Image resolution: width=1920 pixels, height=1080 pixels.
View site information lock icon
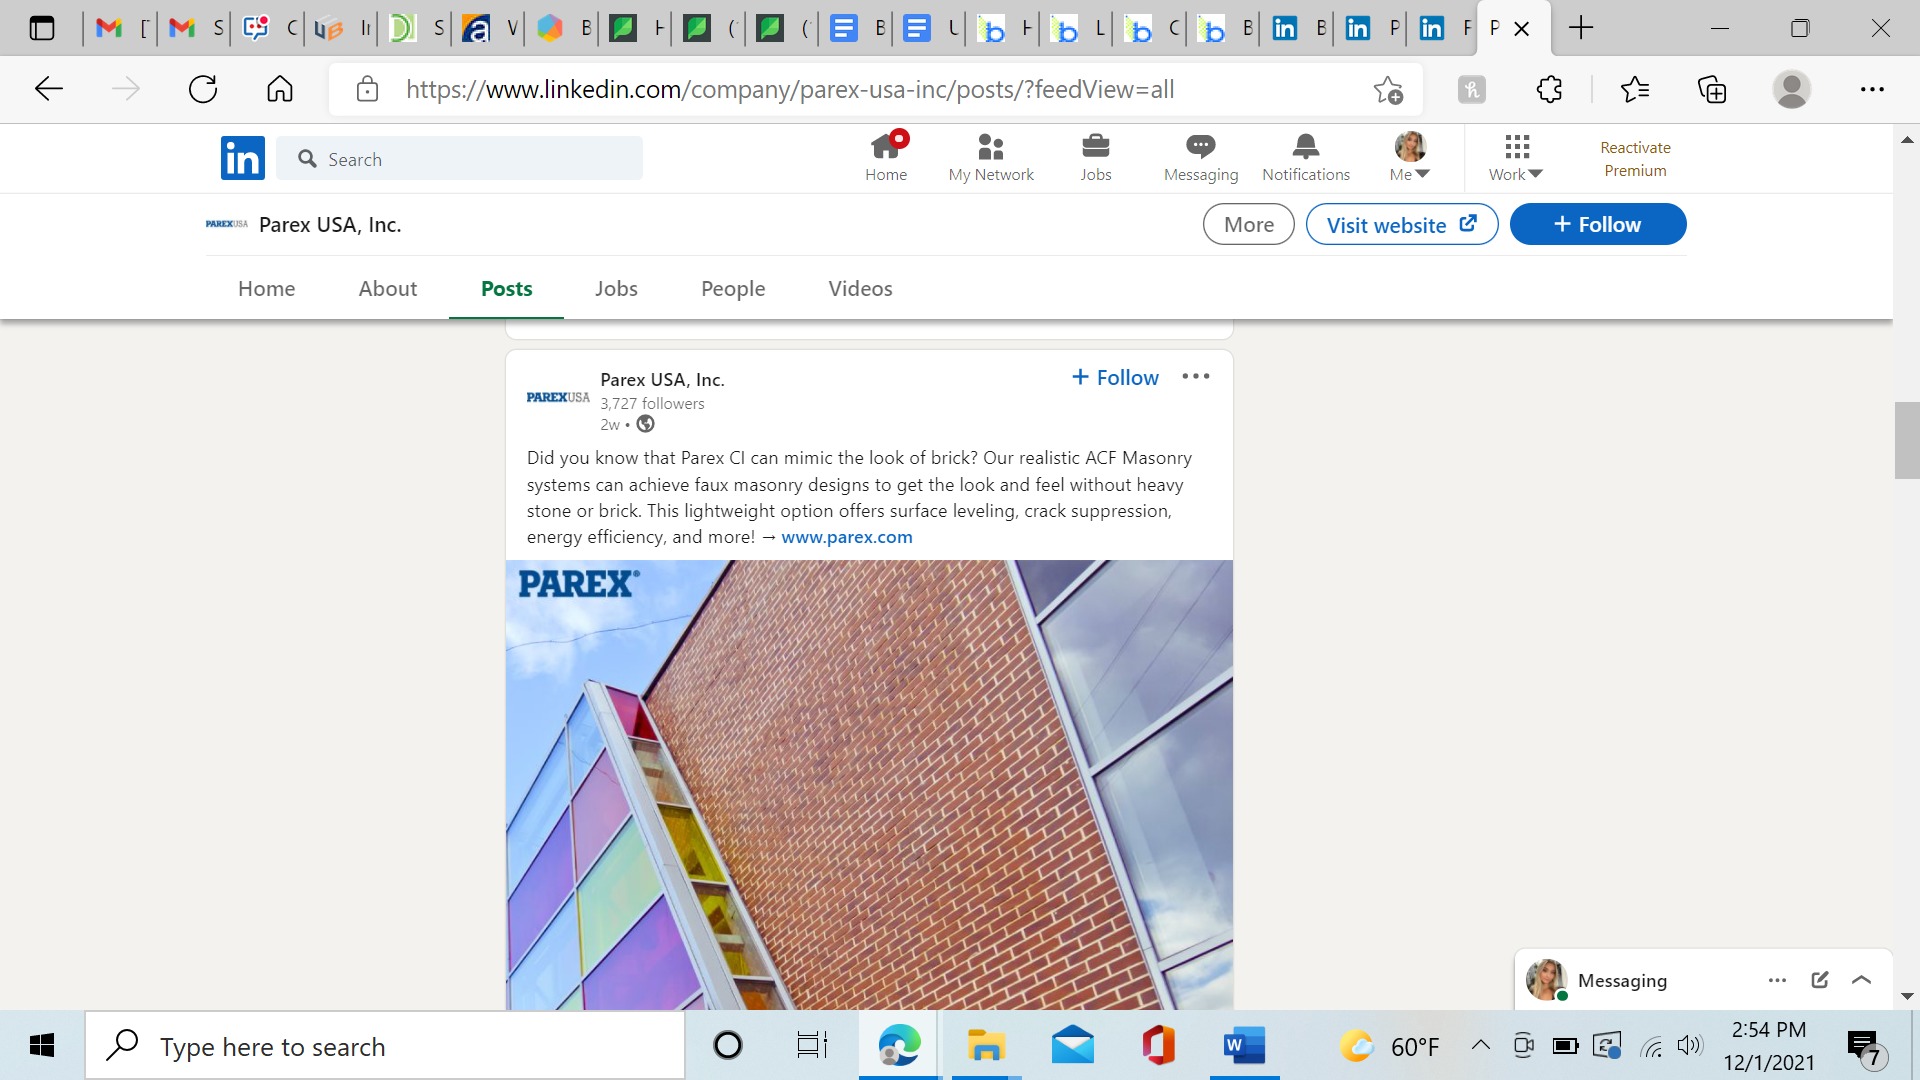[x=367, y=89]
